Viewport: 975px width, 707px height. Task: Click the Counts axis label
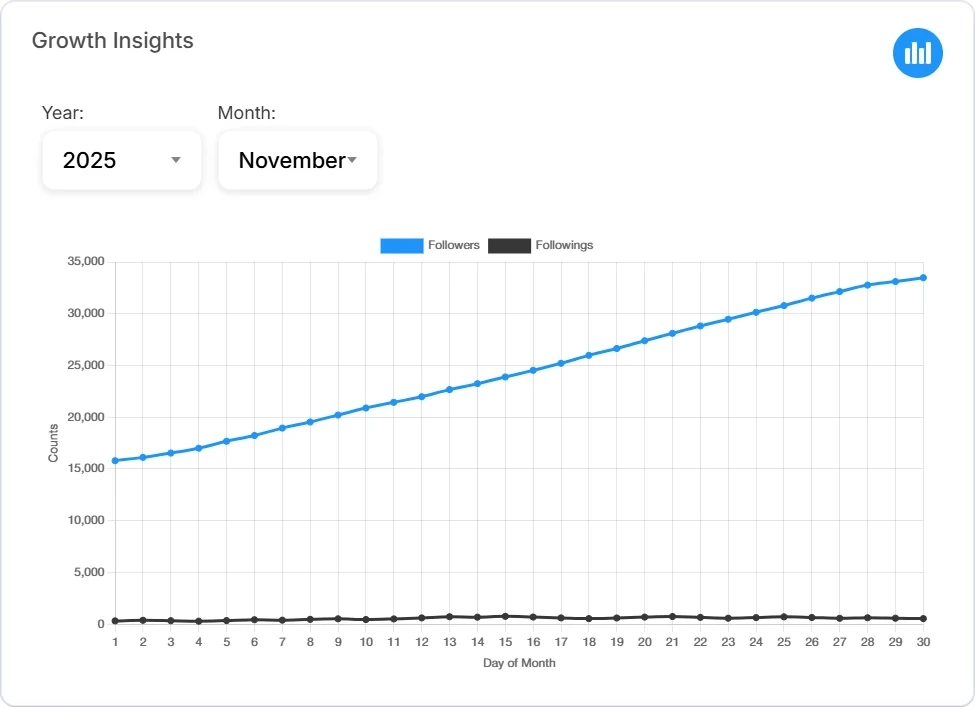(53, 441)
